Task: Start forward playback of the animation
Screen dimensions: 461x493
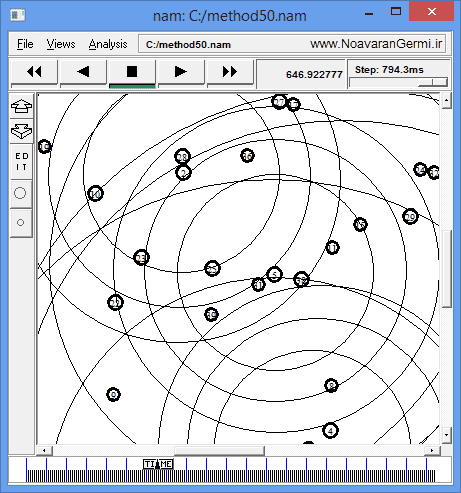Action: point(181,71)
